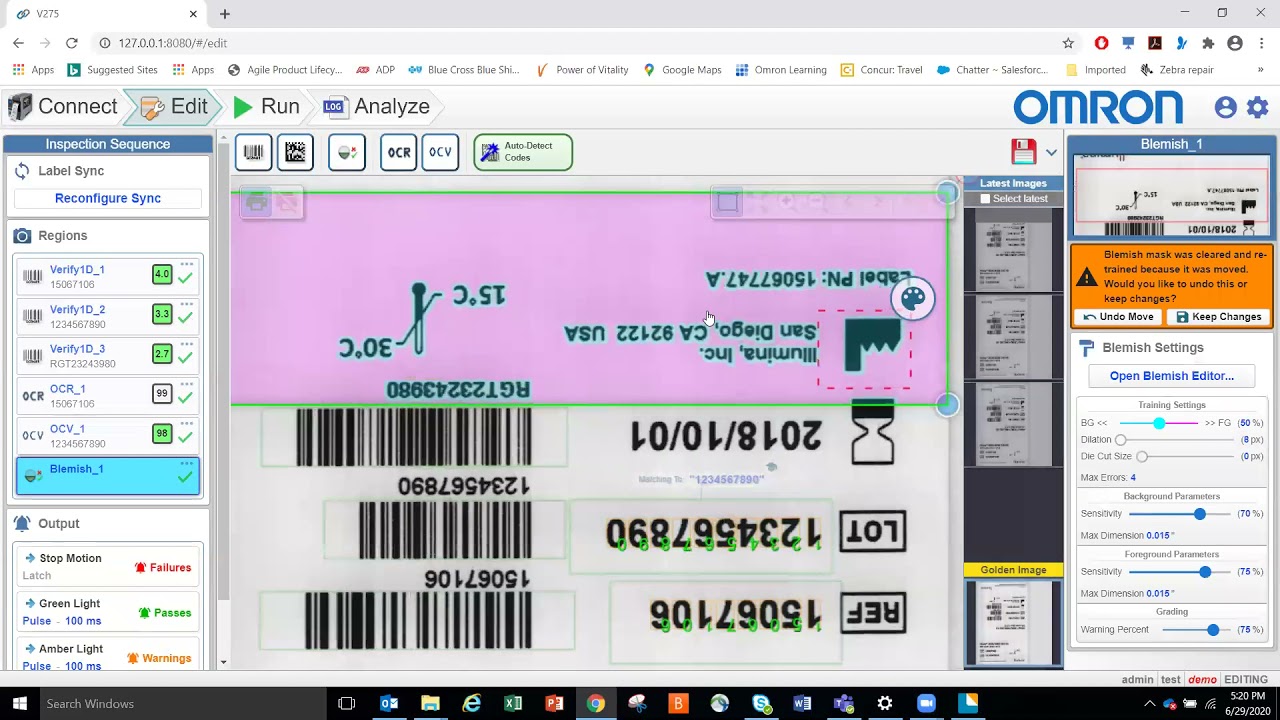Adjust the Warning Percent slider
This screenshot has width=1280, height=720.
1213,630
